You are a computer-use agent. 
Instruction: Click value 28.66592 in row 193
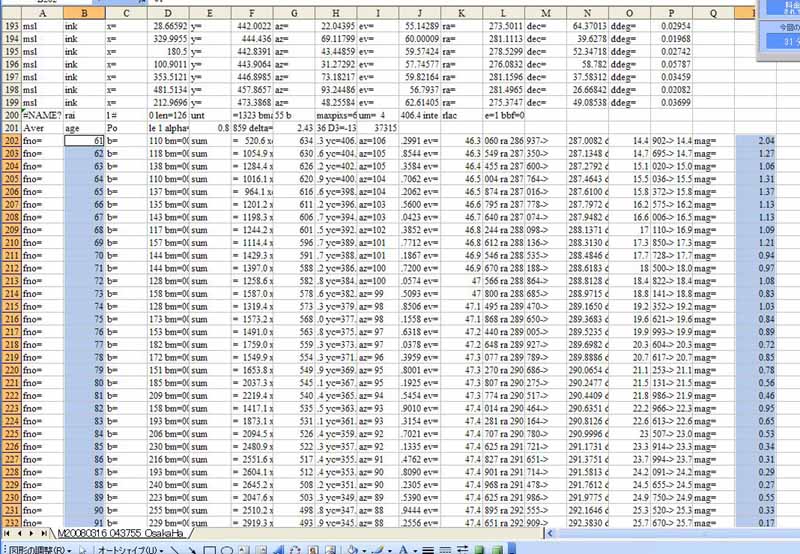point(168,26)
